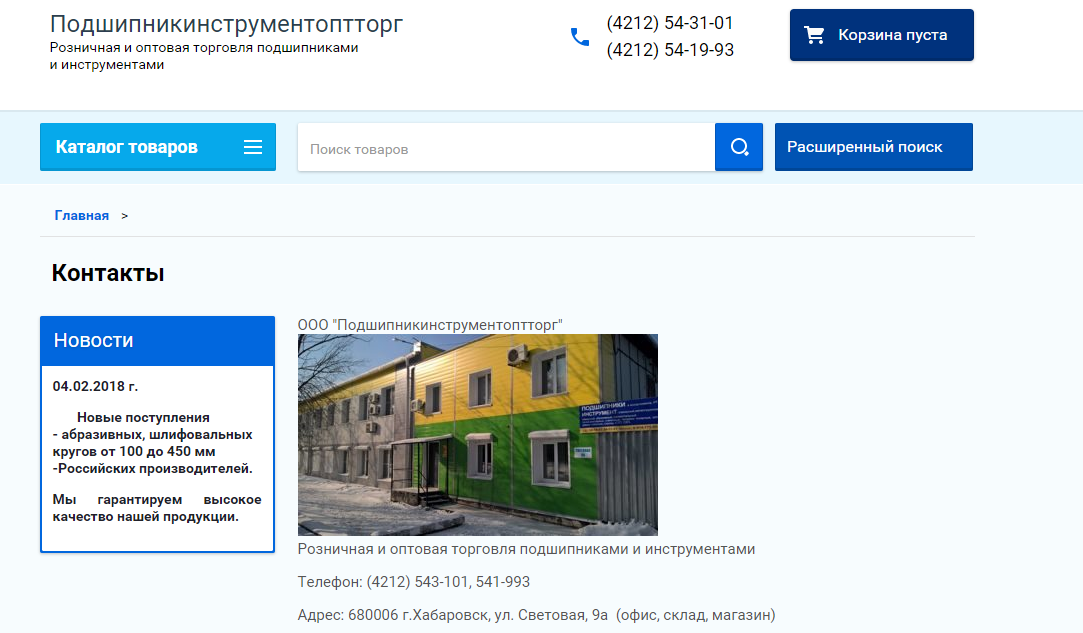Click the building photo
The height and width of the screenshot is (633, 1083).
477,435
